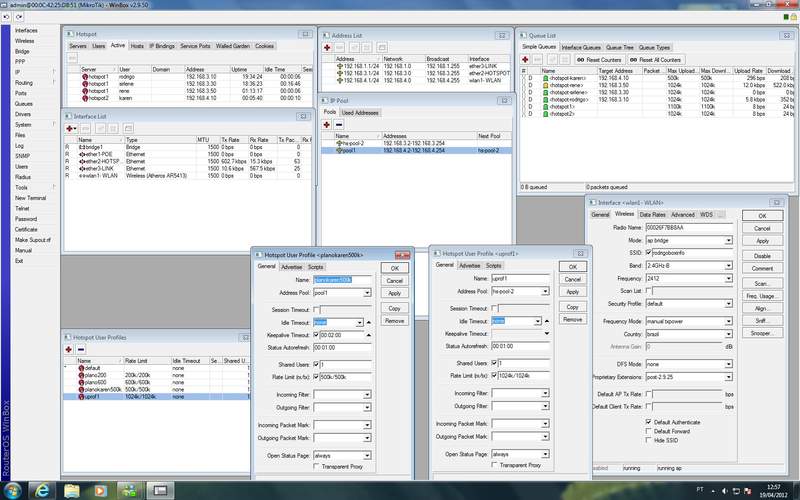Uncheck Default Authenticate in wlan1 settings

click(647, 421)
